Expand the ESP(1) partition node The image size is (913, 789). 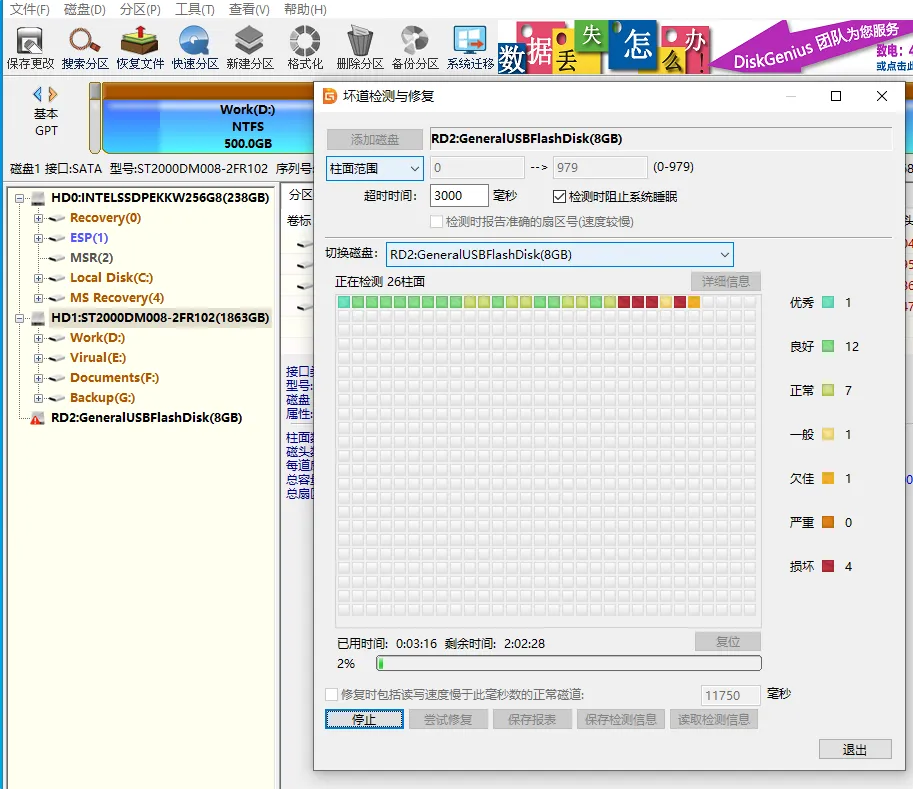(x=38, y=238)
